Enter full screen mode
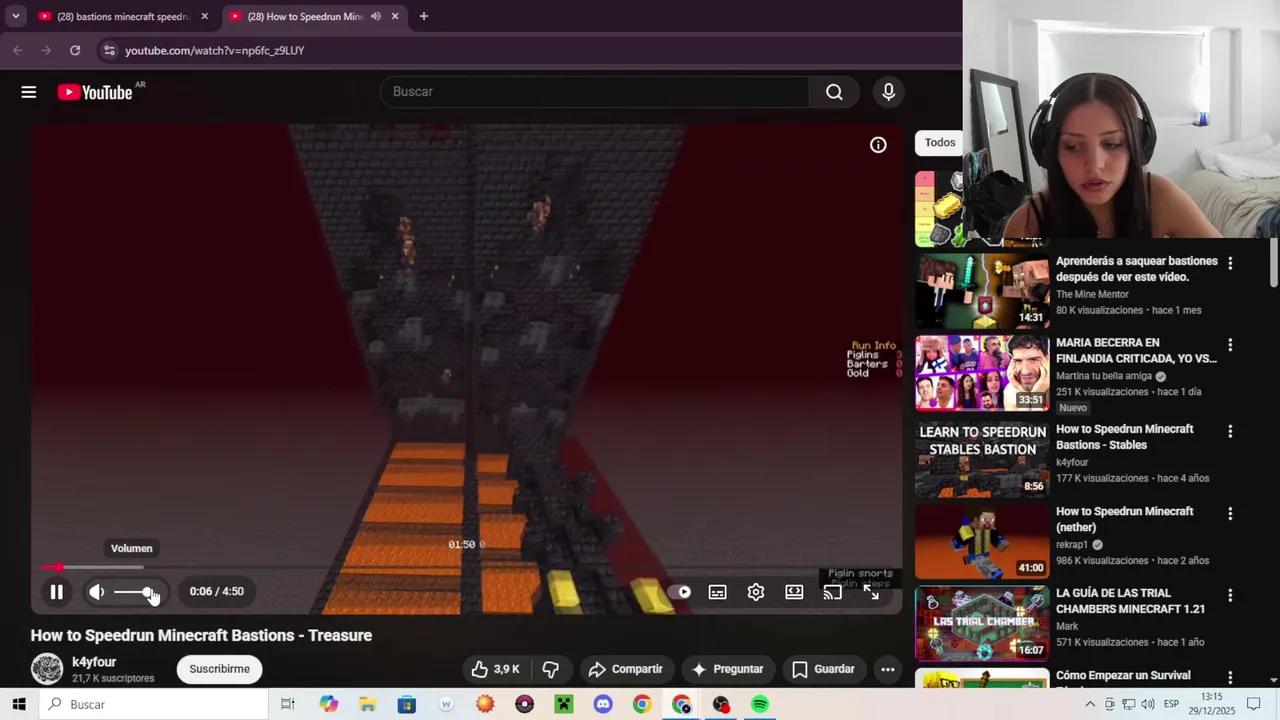 871,592
